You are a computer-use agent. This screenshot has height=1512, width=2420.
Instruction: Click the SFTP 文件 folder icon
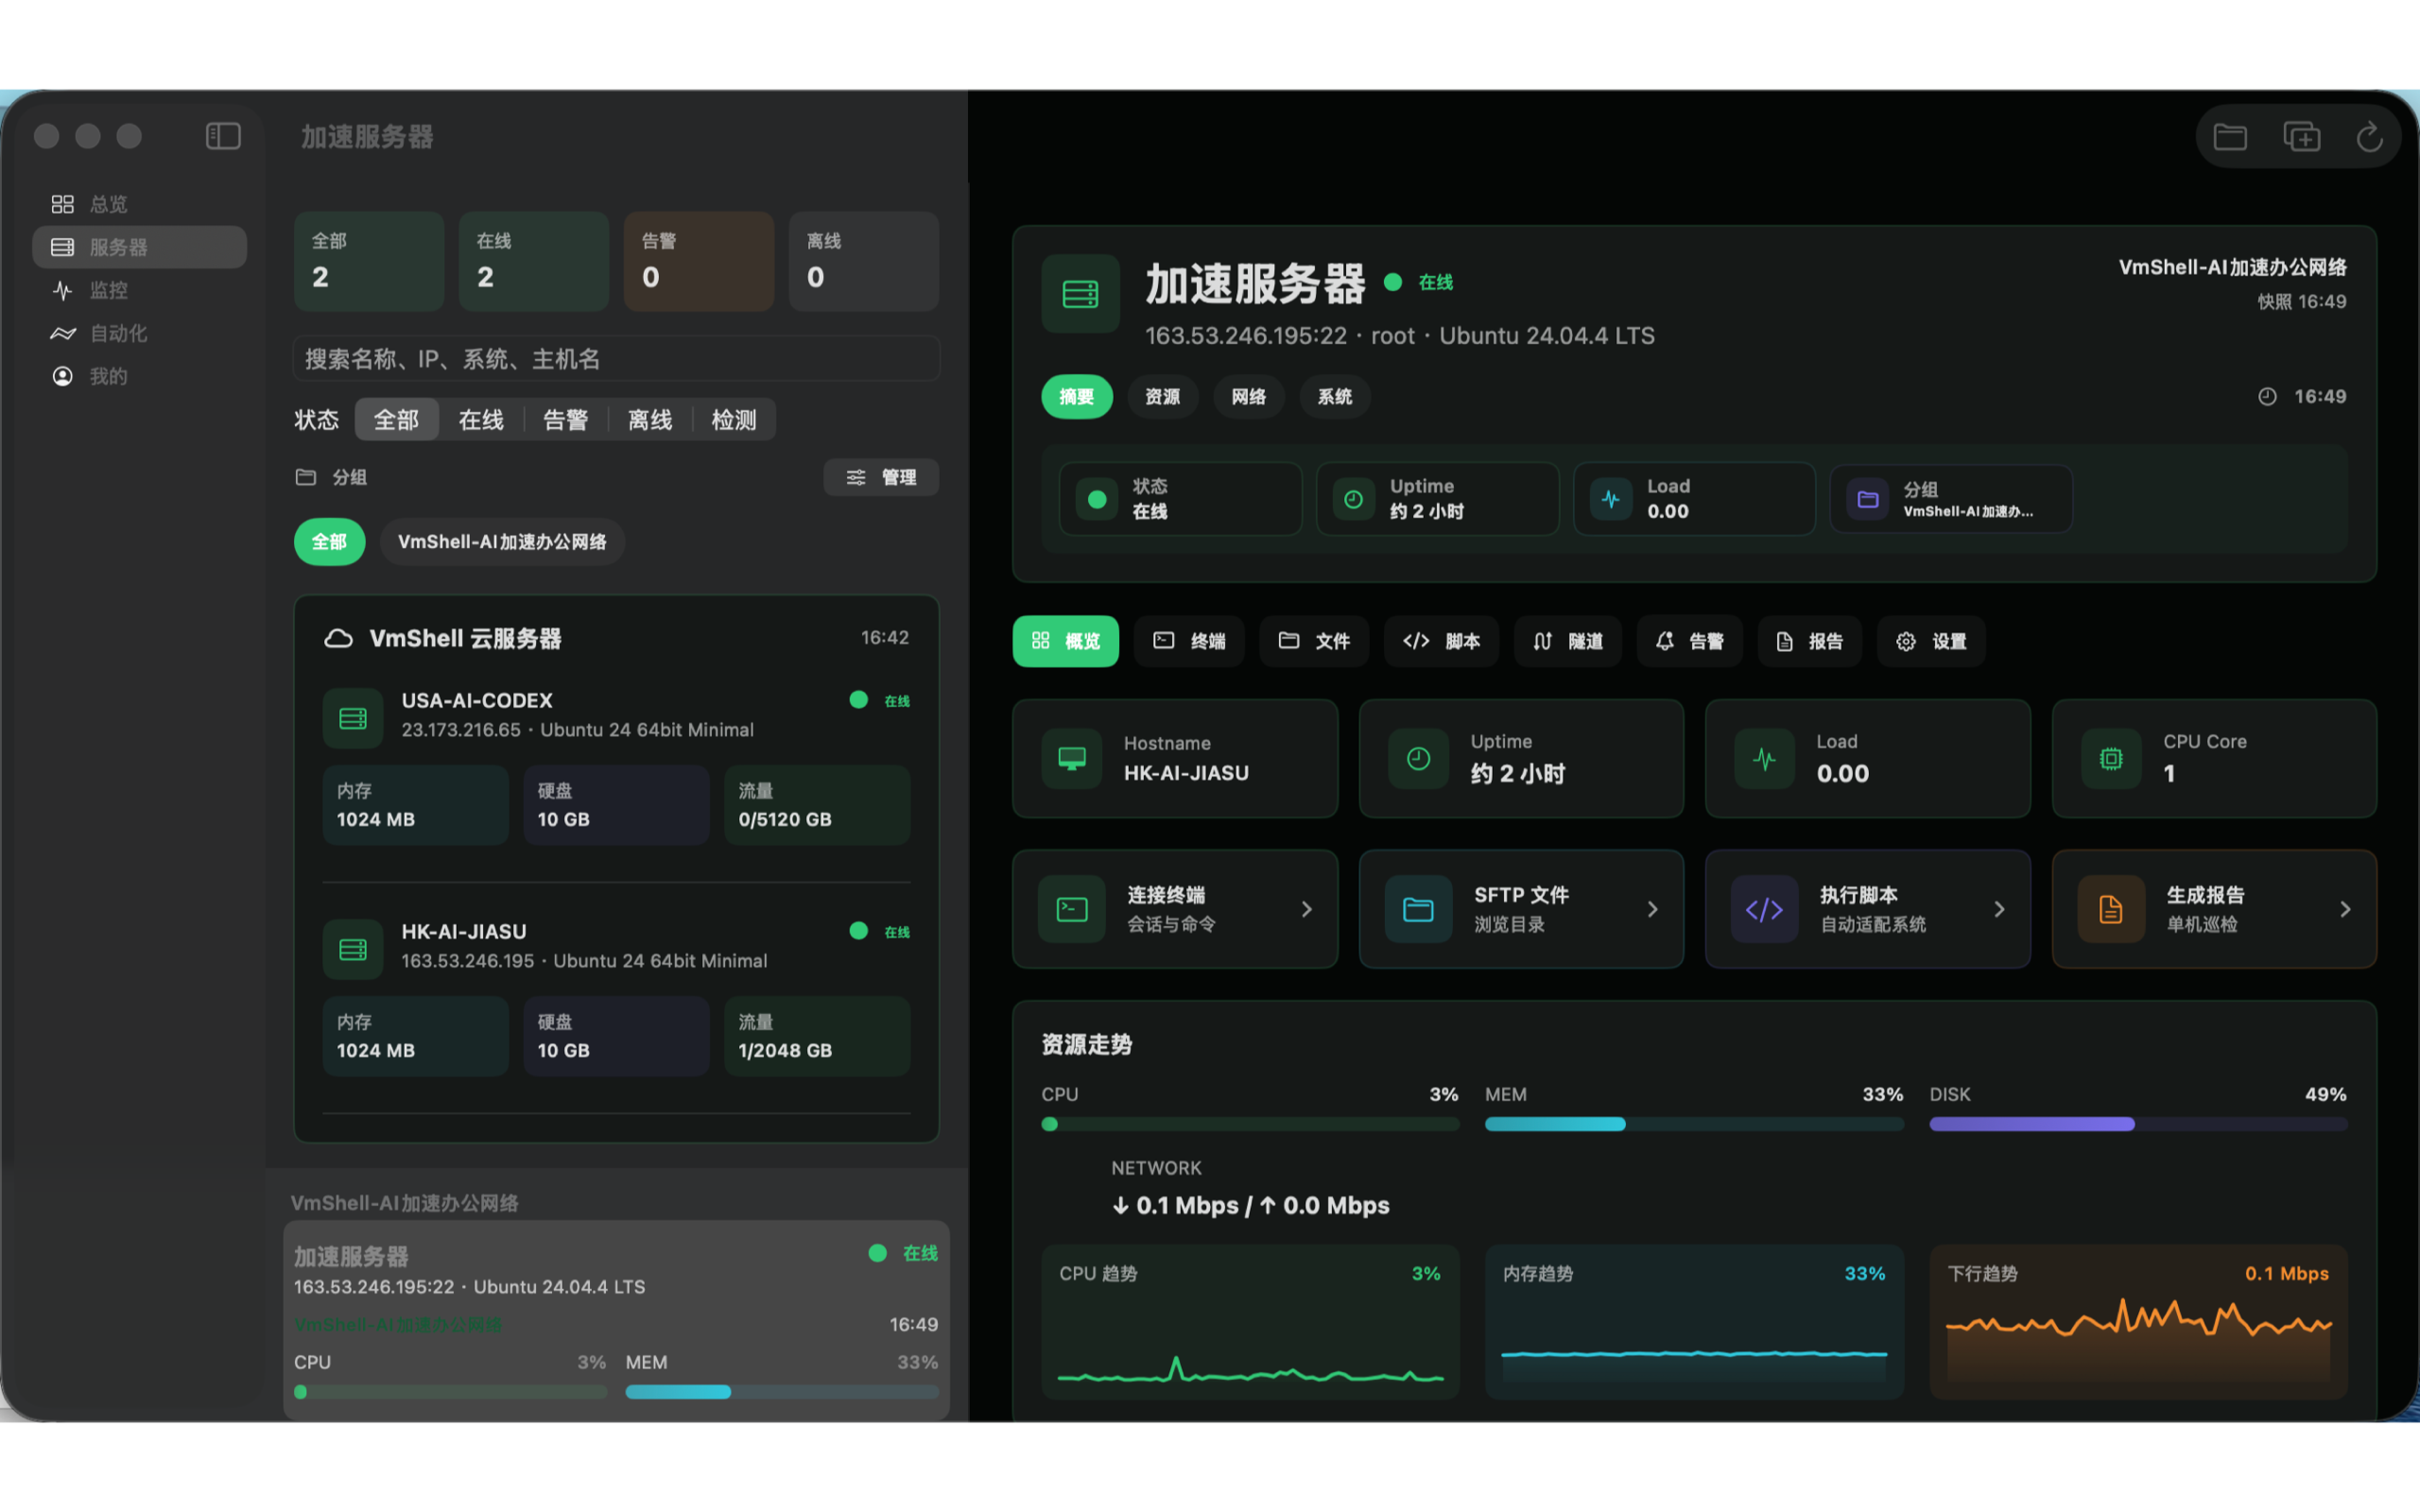coord(1418,909)
